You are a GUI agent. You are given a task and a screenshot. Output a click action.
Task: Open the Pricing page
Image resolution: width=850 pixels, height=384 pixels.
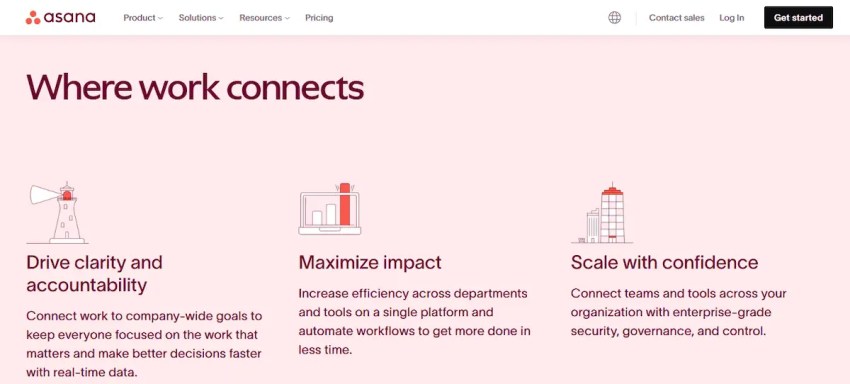pyautogui.click(x=319, y=17)
